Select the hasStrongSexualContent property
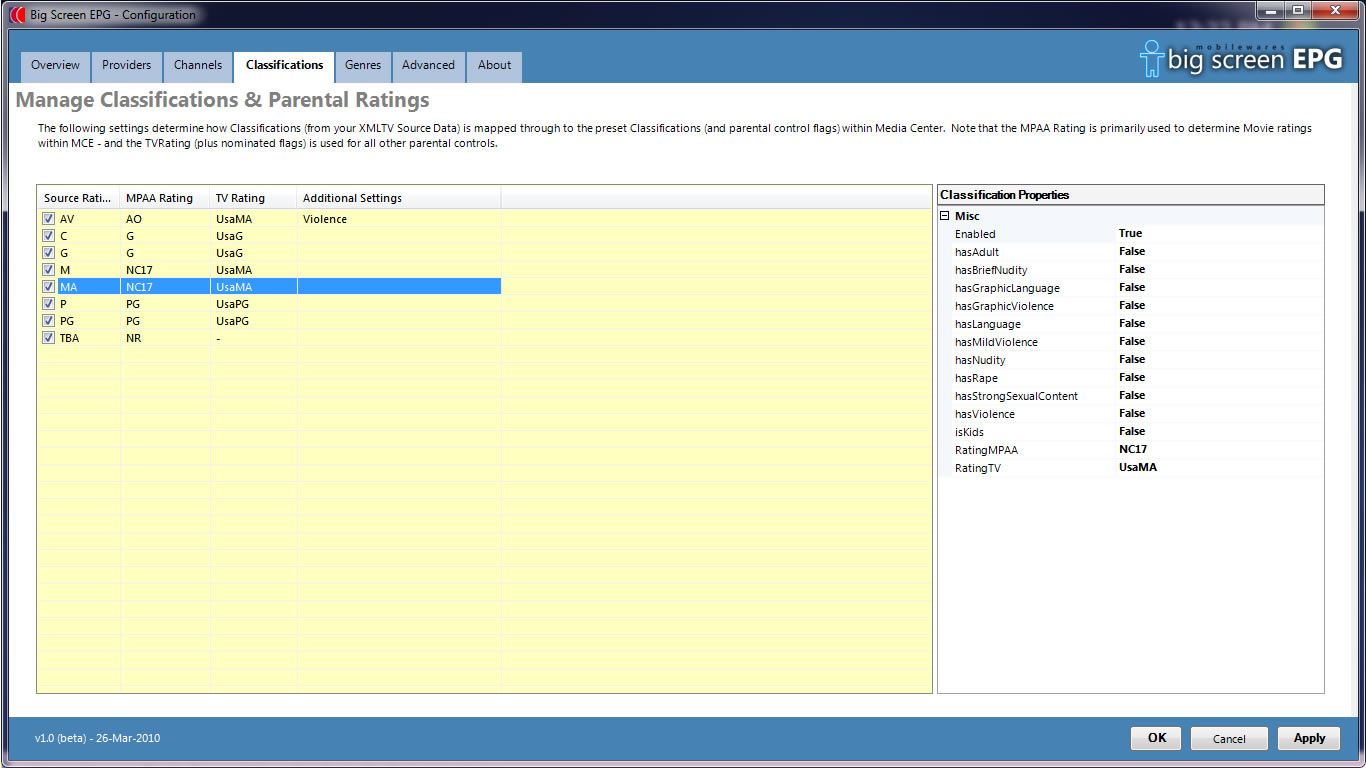Screen dimensions: 1366x768 [1130, 396]
